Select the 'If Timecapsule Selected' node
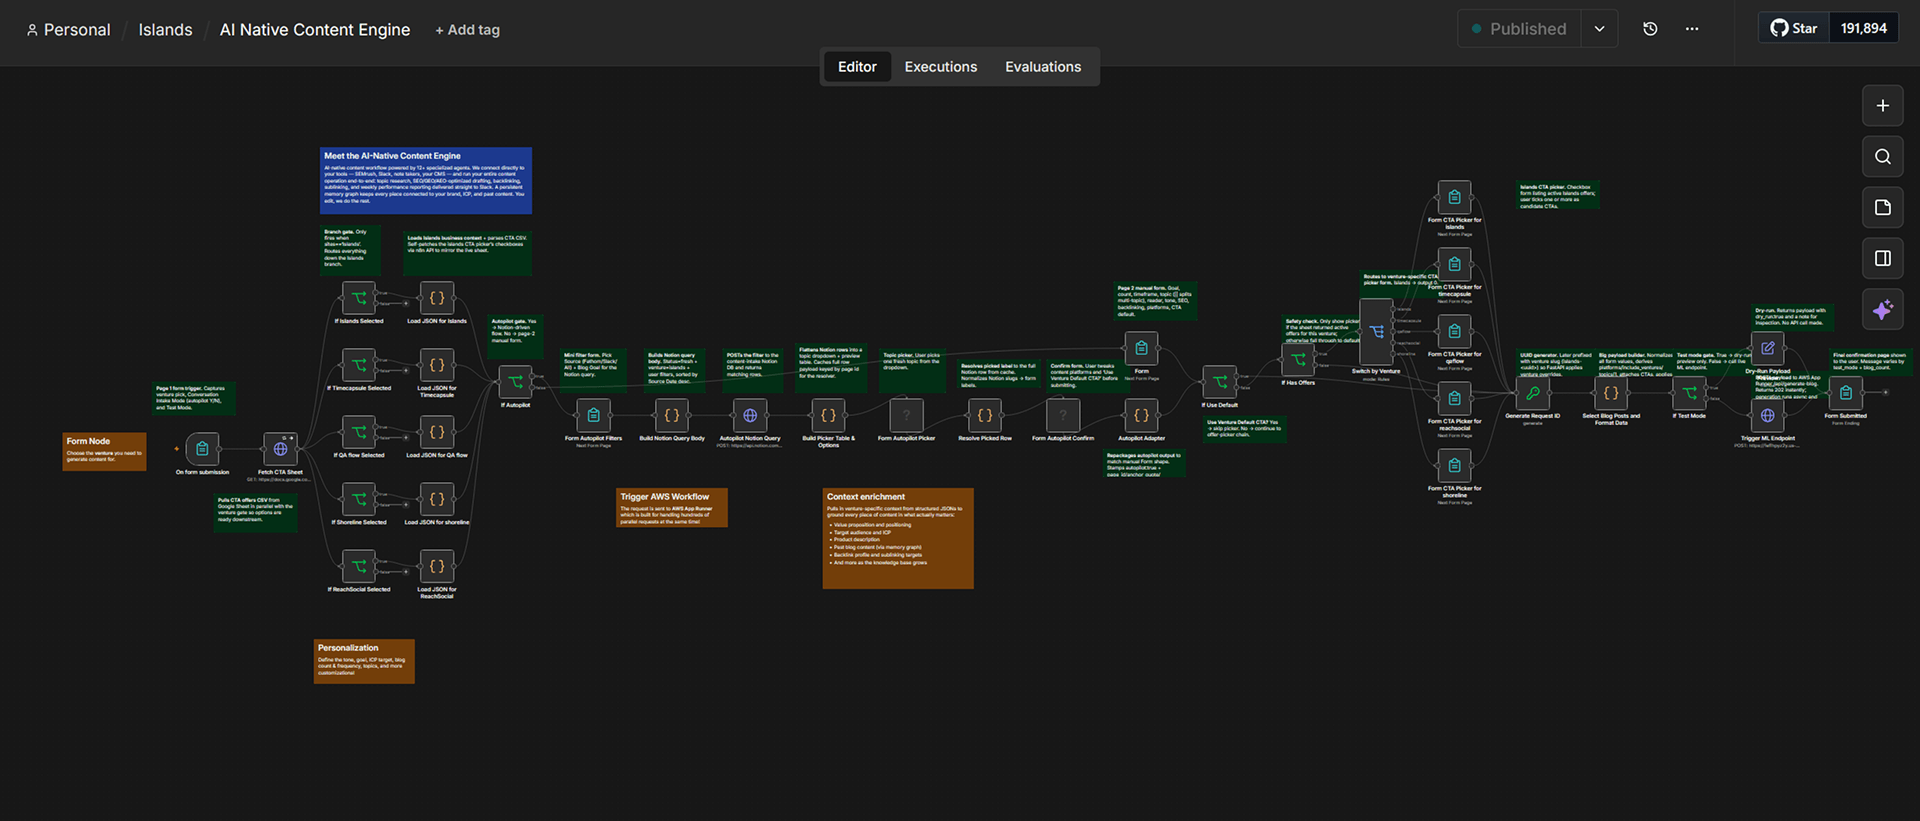Viewport: 1920px width, 821px height. 359,365
